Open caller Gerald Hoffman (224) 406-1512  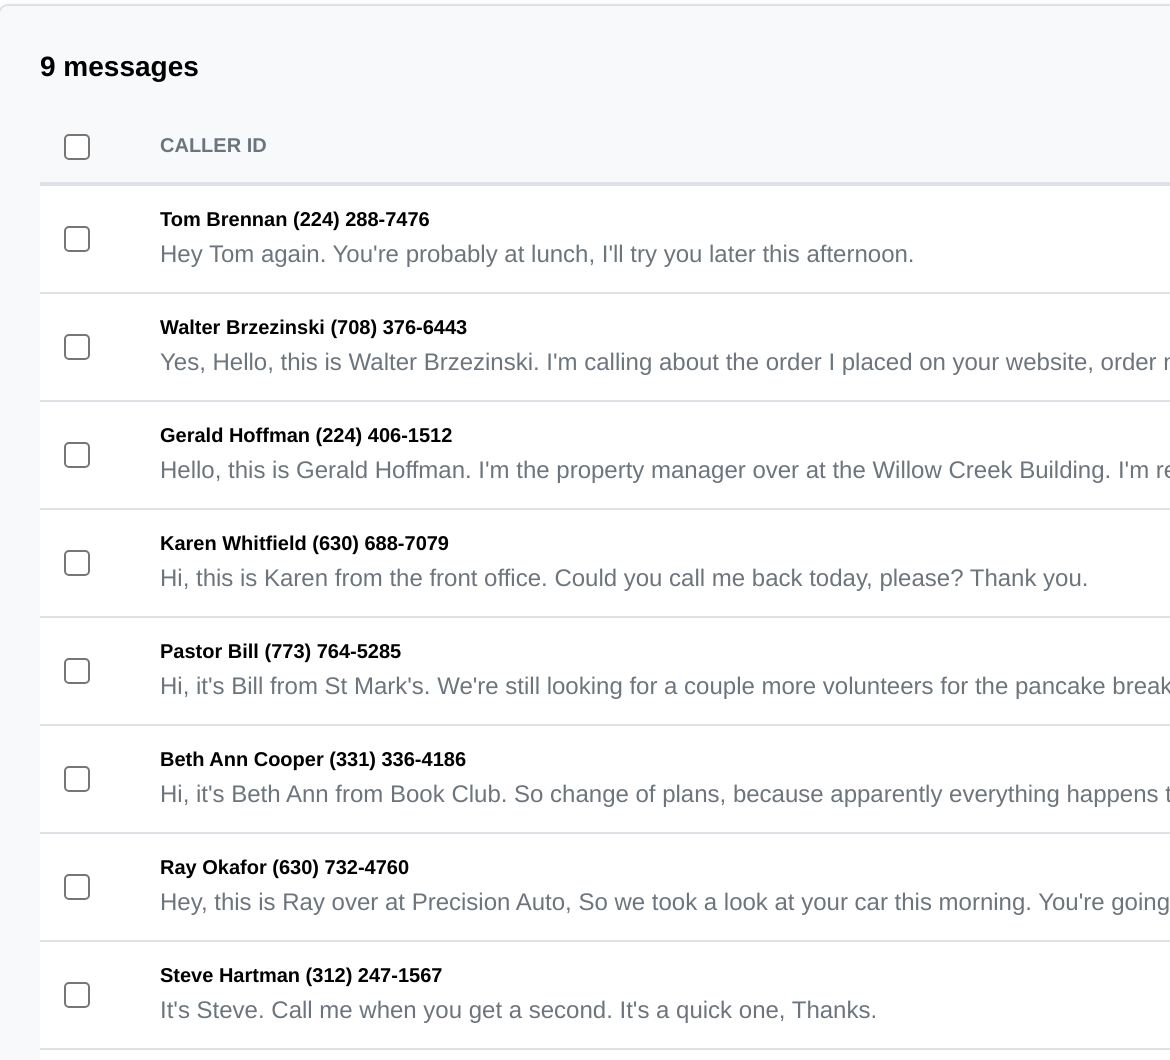click(306, 436)
